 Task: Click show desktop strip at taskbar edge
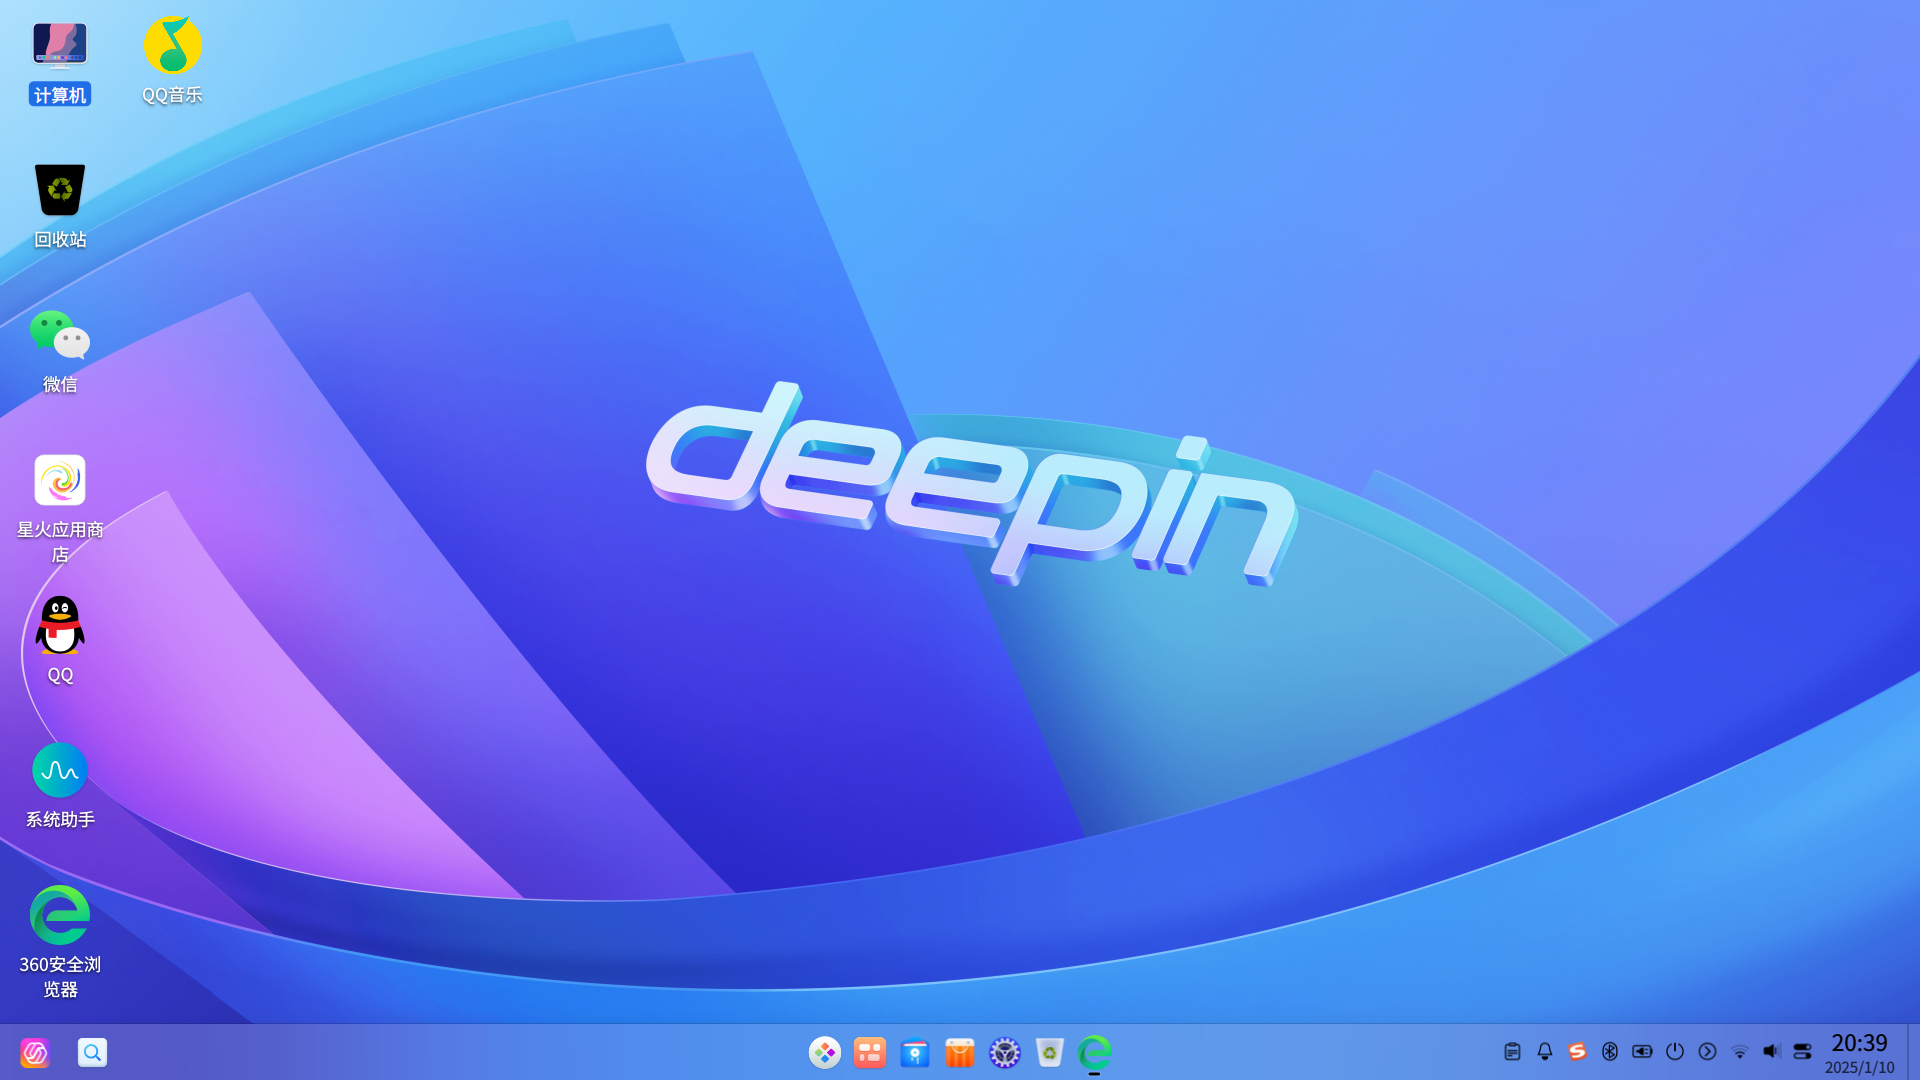1913,1052
